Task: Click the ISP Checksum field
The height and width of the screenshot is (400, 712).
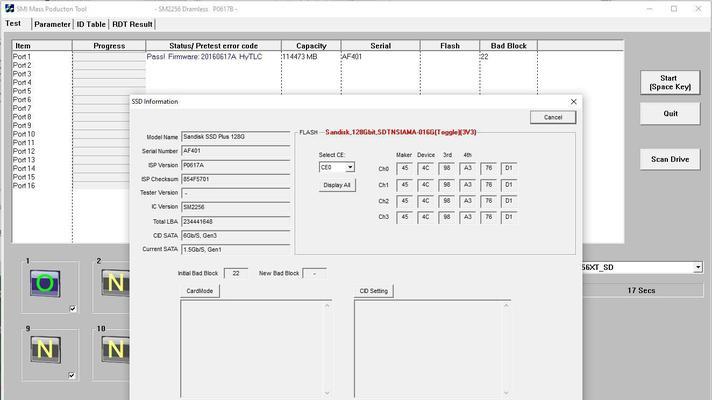Action: [x=235, y=179]
